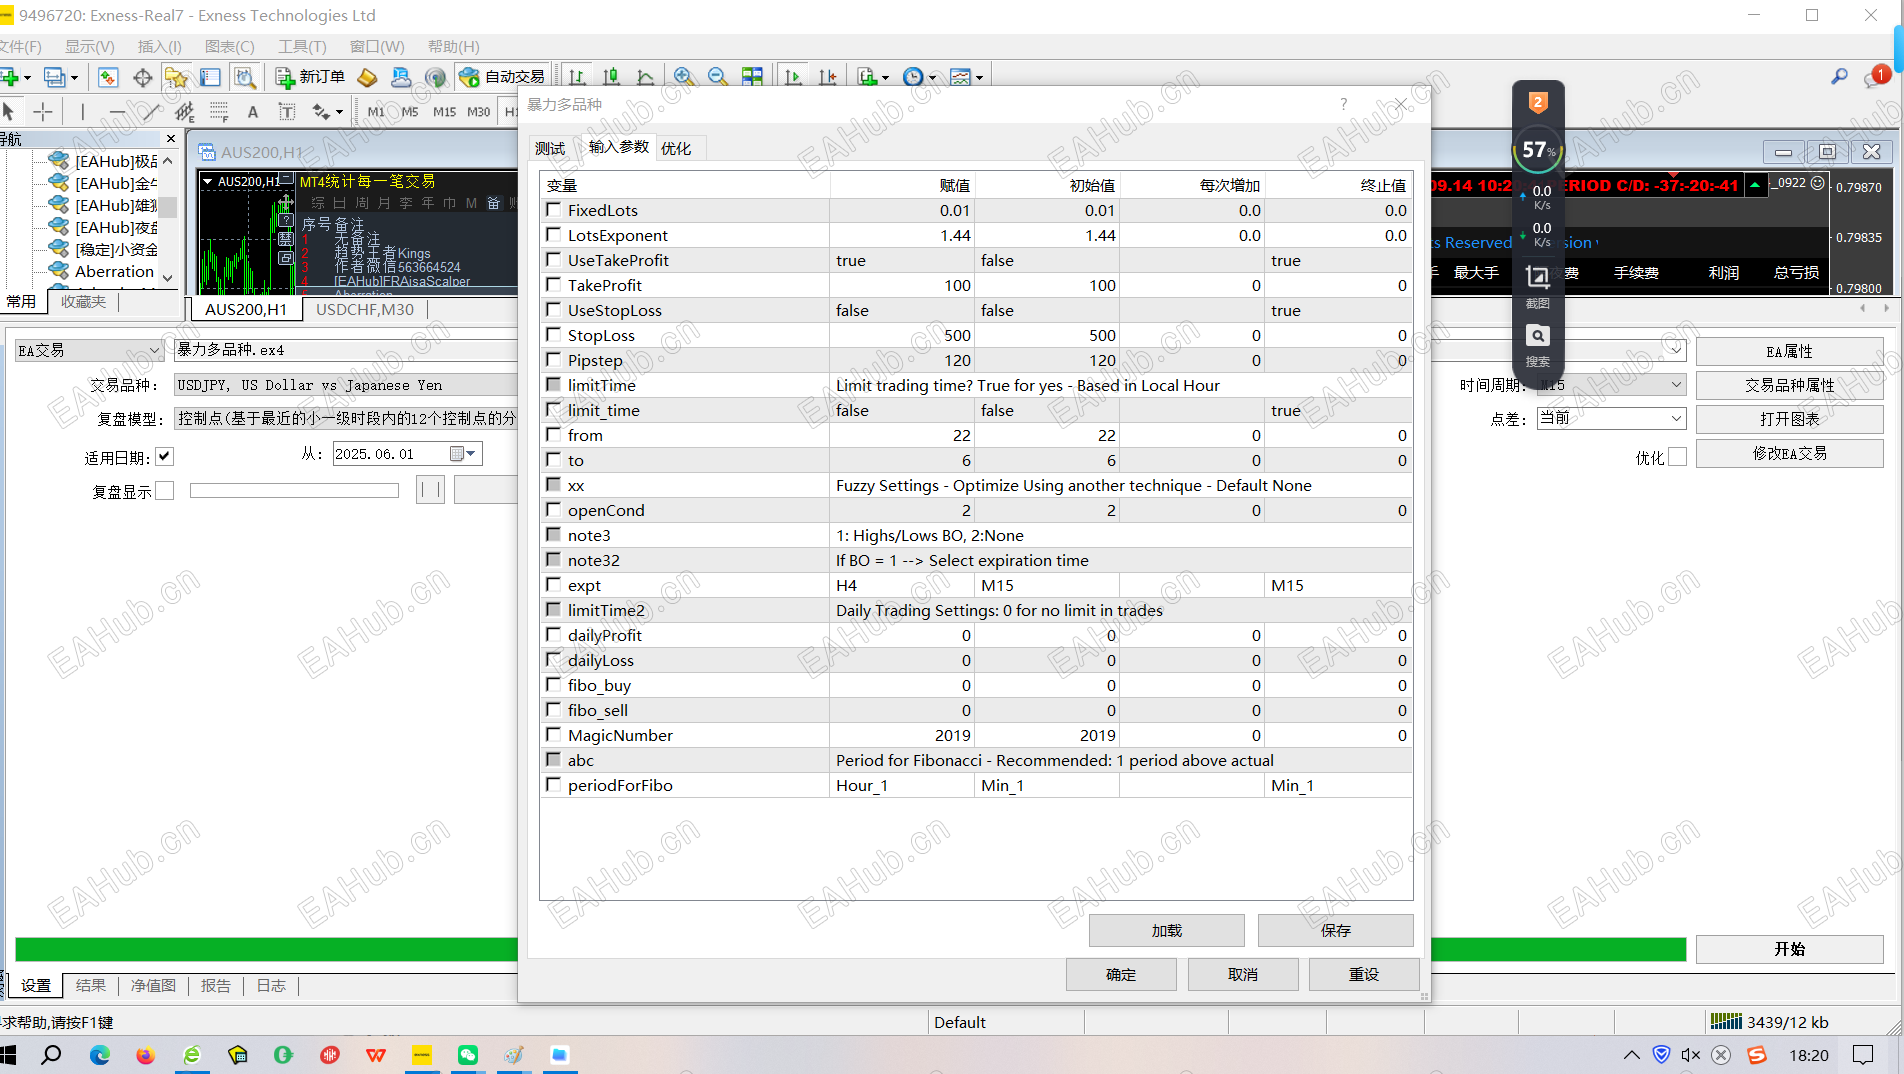
Task: Switch to the 优化 tab in dialog
Action: (676, 149)
